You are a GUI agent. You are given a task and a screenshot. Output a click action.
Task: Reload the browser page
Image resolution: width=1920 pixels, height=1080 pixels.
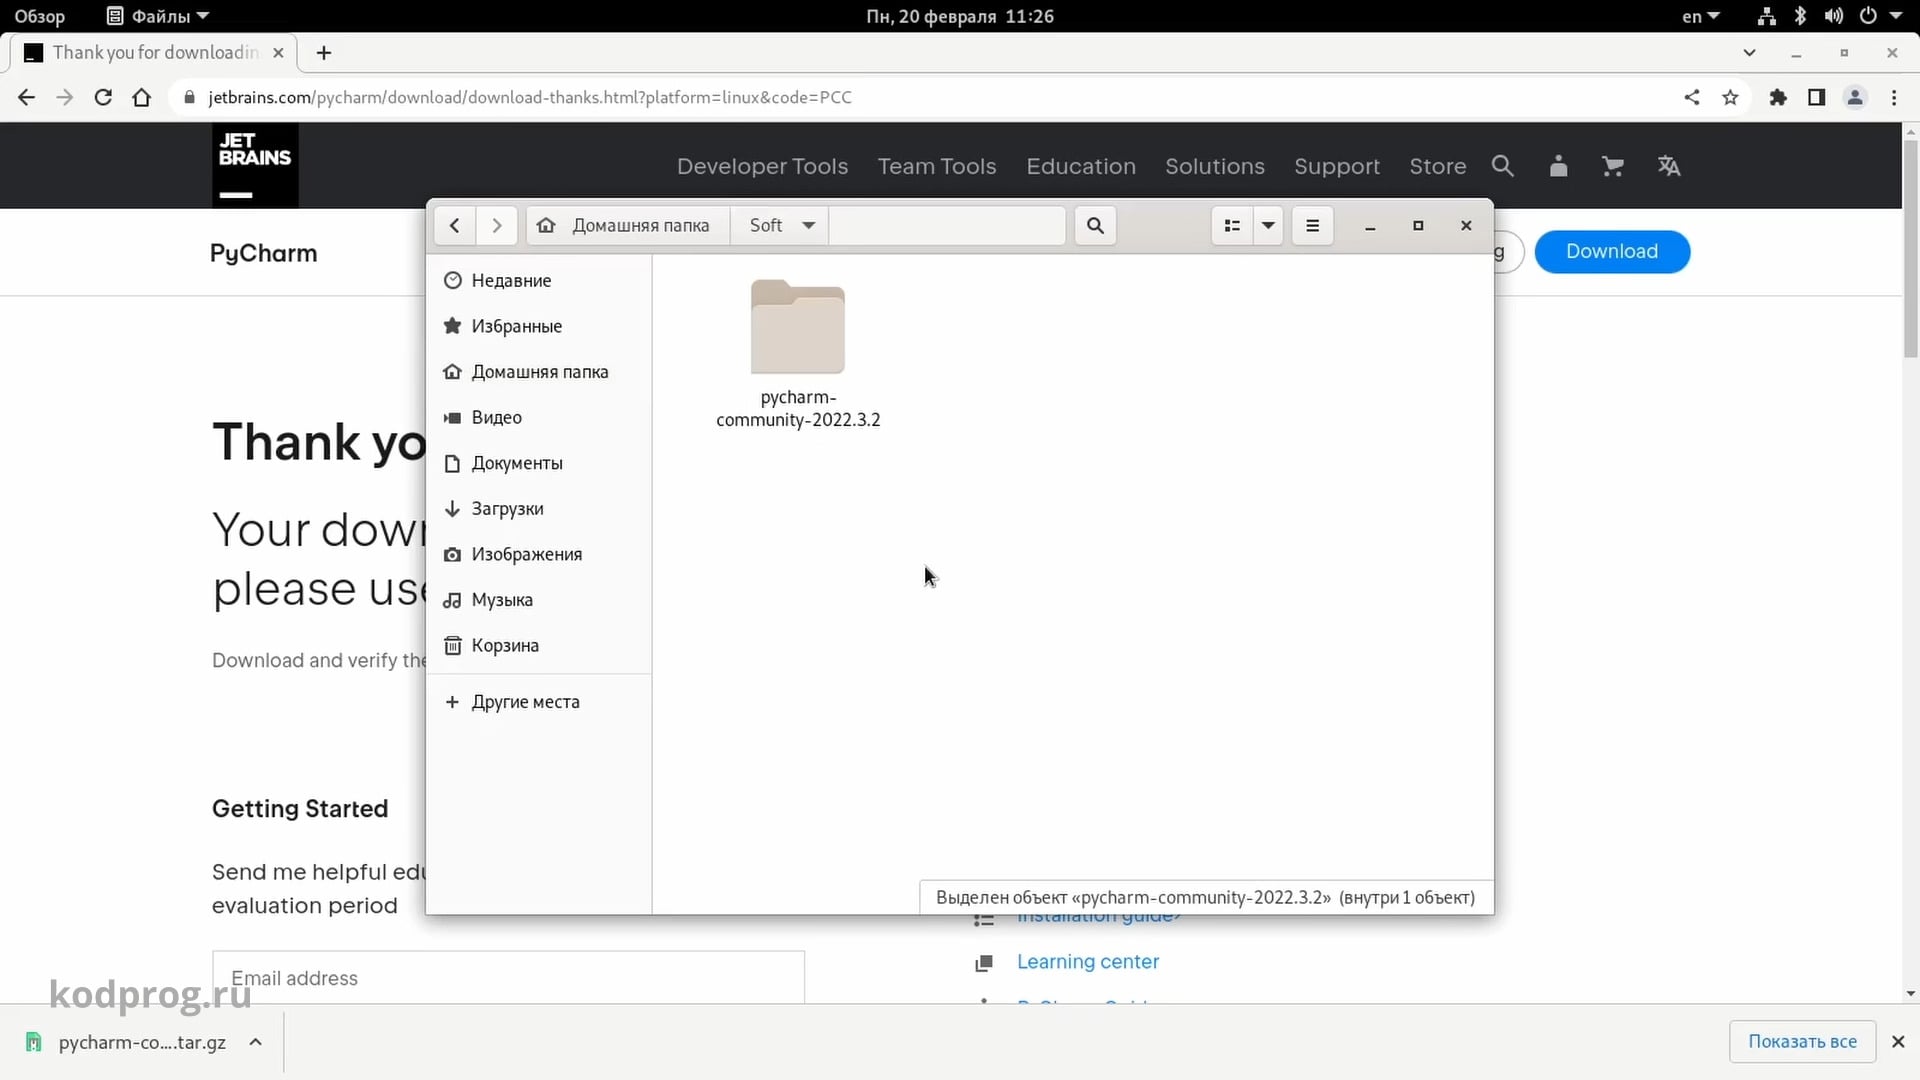tap(103, 97)
